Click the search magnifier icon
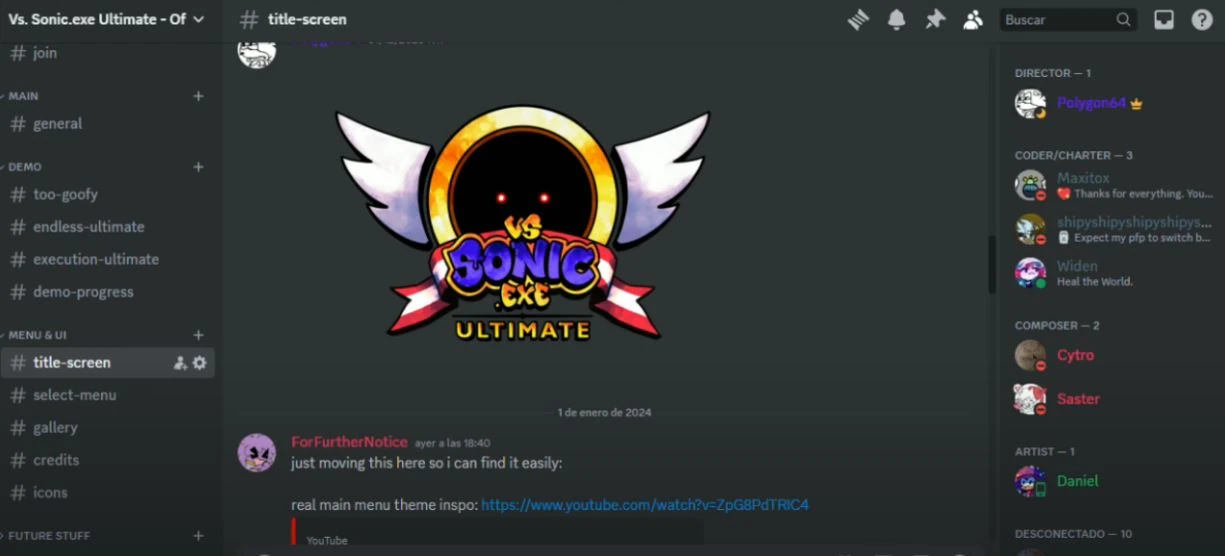This screenshot has width=1225, height=556. [1123, 19]
